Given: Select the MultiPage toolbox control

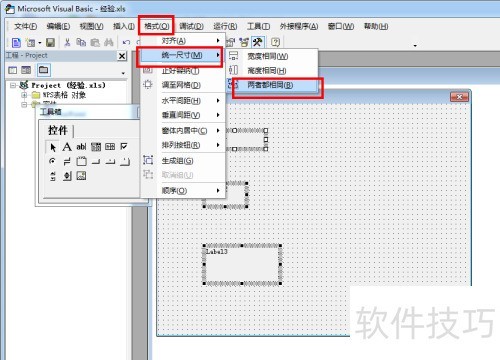Looking at the screenshot, I should [x=125, y=162].
